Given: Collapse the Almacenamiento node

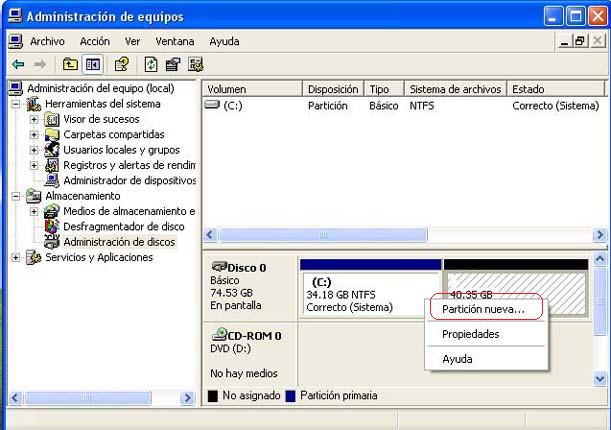Looking at the screenshot, I should coord(16,196).
